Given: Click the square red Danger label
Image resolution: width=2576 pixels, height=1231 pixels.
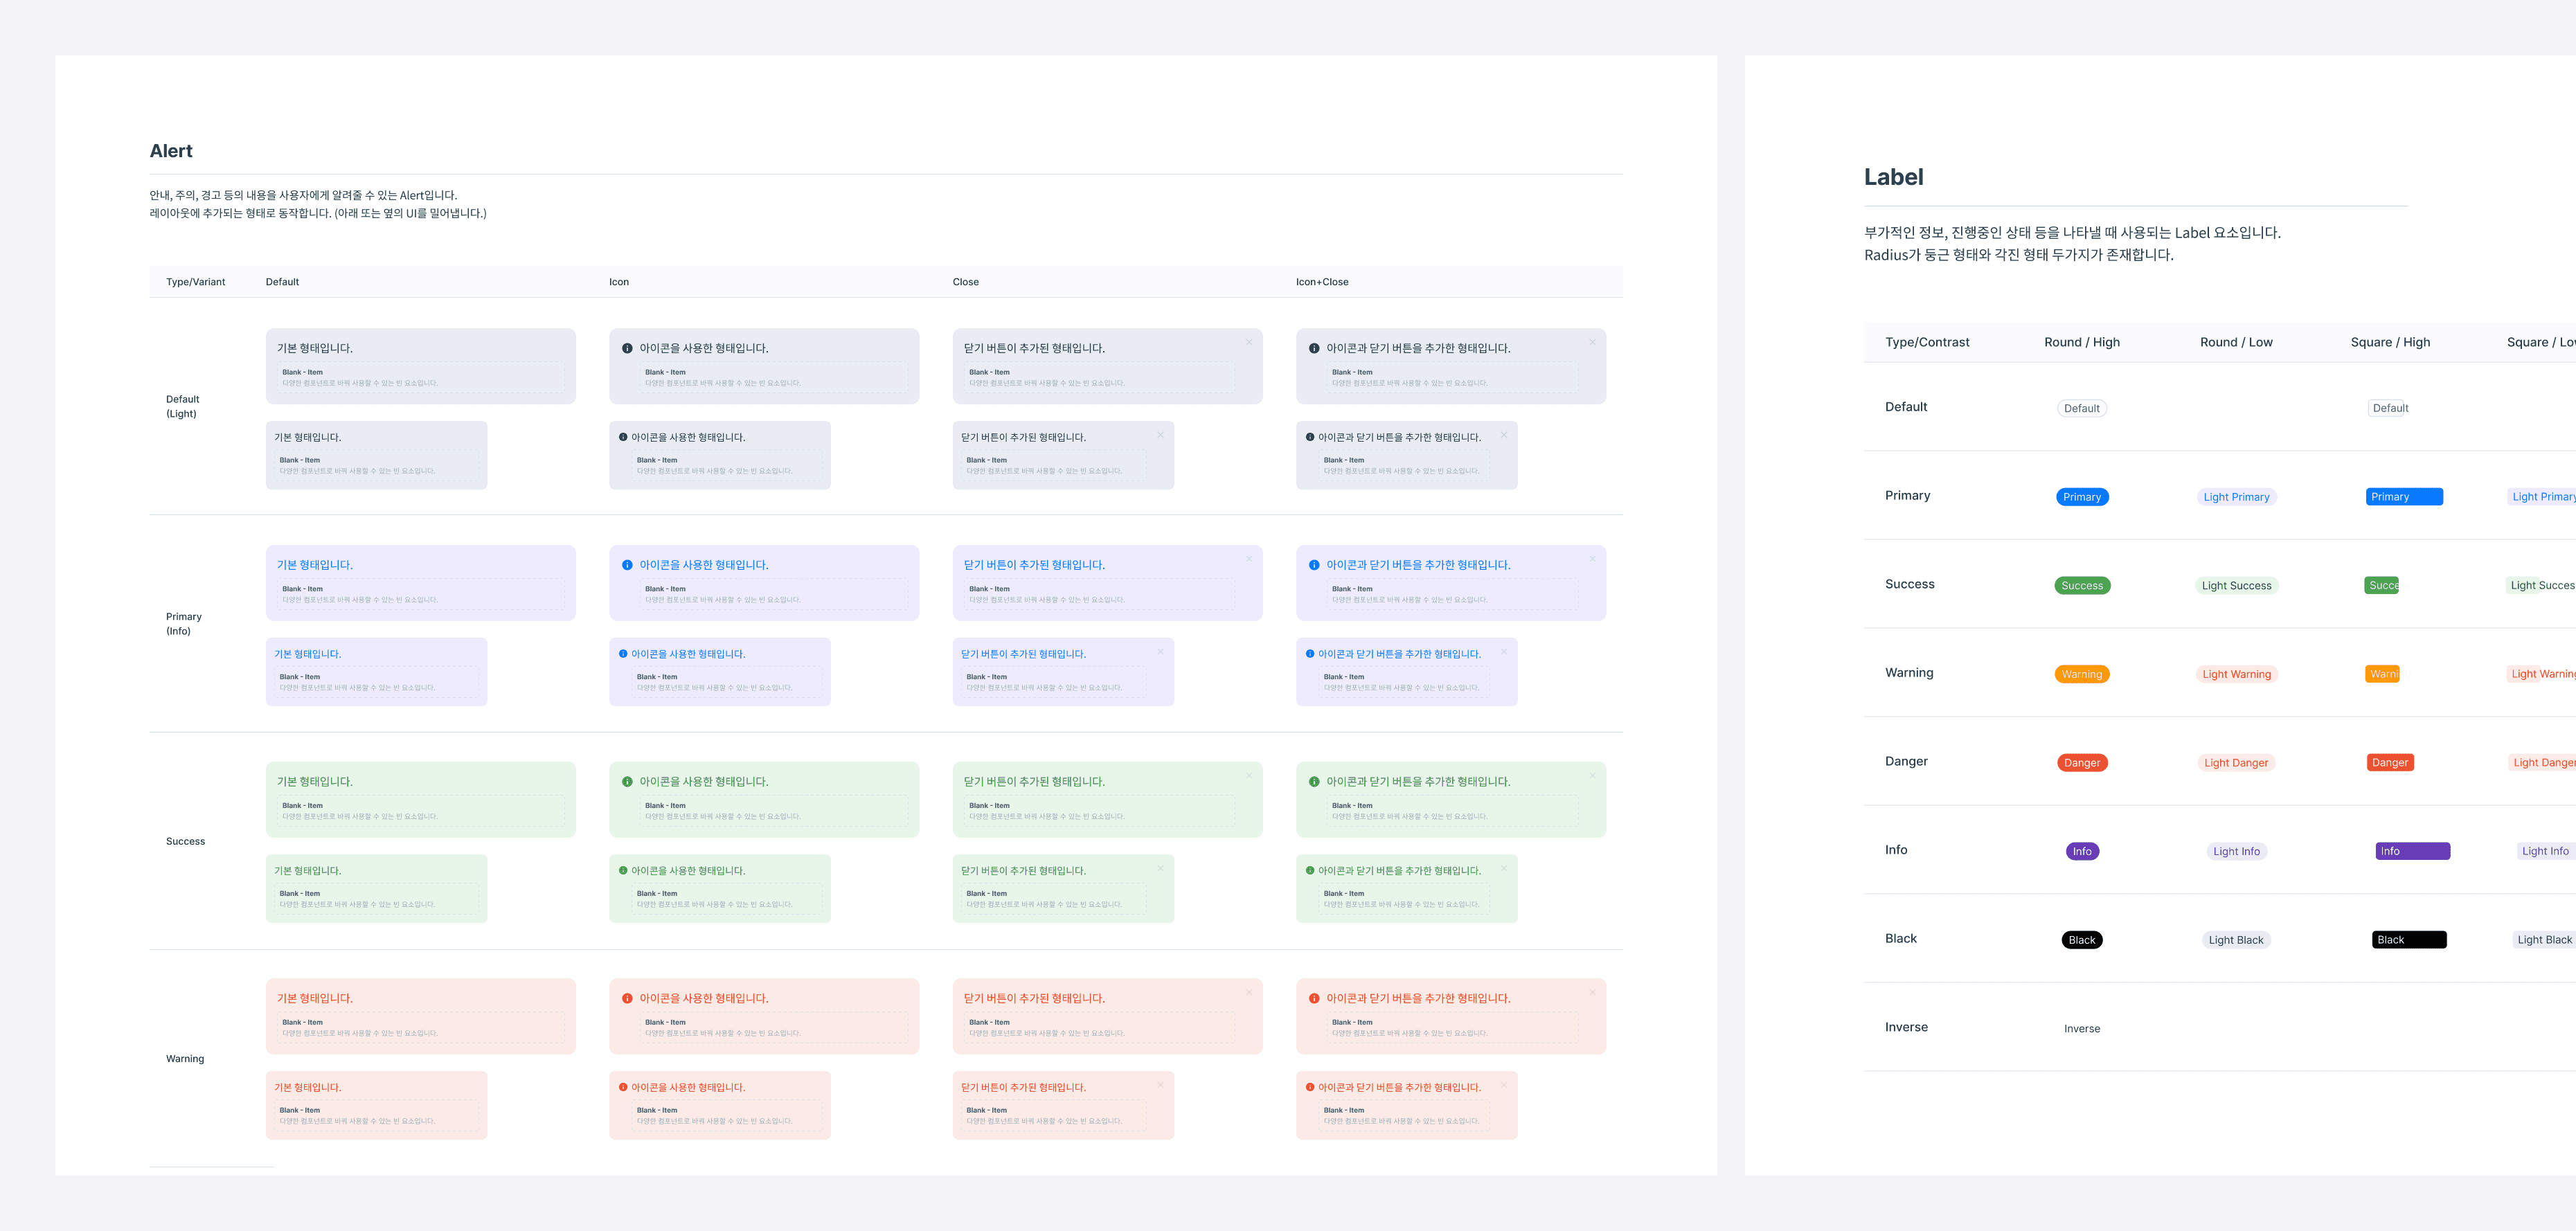Looking at the screenshot, I should pos(2390,762).
